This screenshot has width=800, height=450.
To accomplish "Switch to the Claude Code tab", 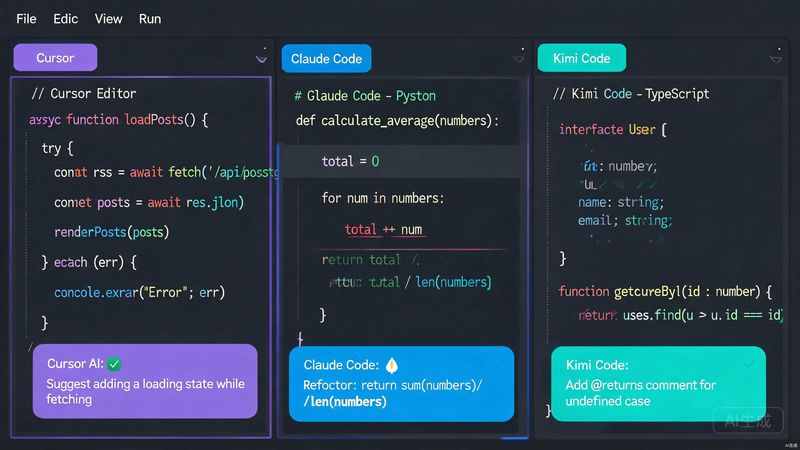I will 327,59.
